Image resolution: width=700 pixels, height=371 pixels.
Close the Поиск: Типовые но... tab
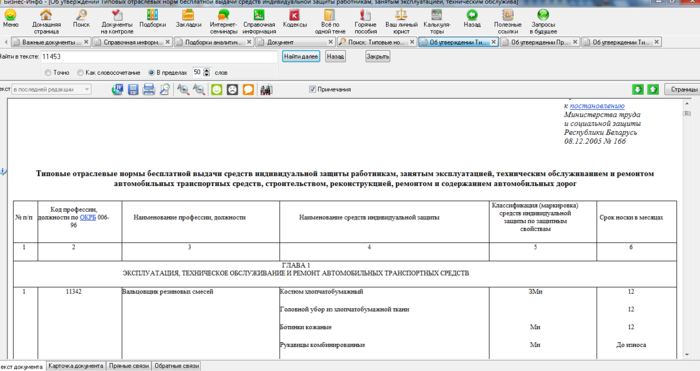coord(412,42)
